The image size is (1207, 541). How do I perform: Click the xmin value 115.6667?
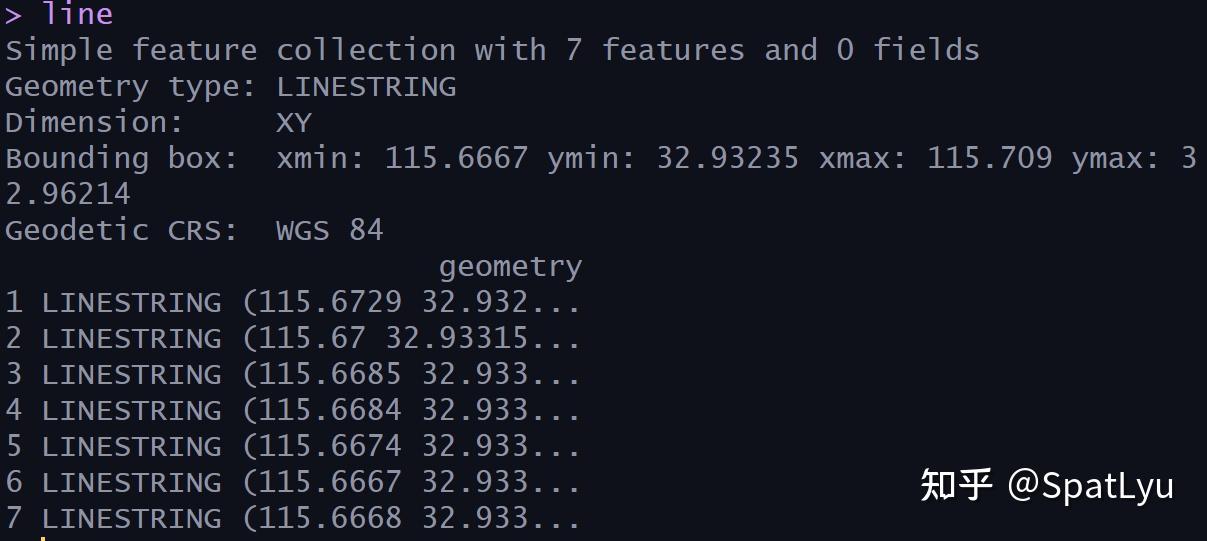coord(457,159)
